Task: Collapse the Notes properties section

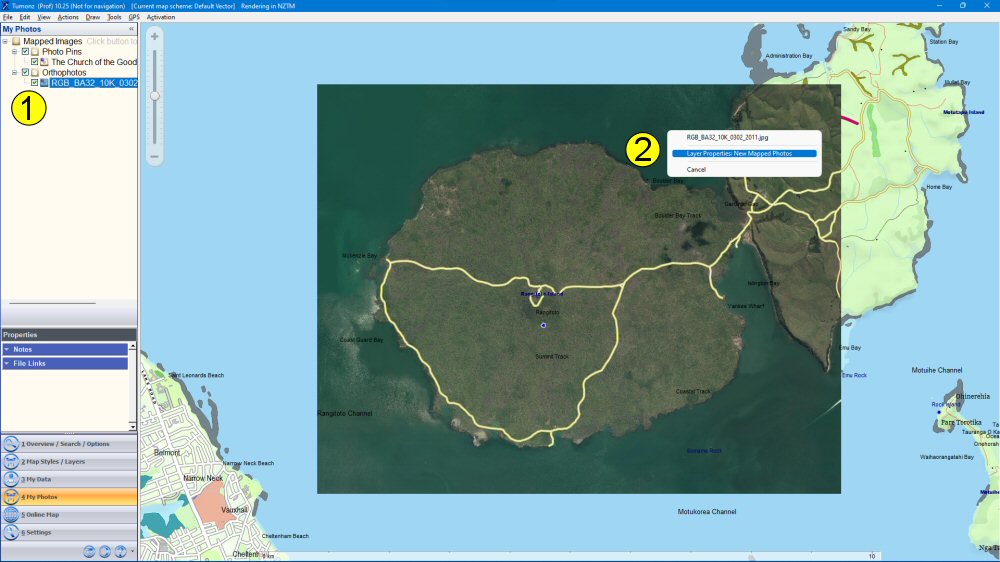Action: [x=7, y=350]
